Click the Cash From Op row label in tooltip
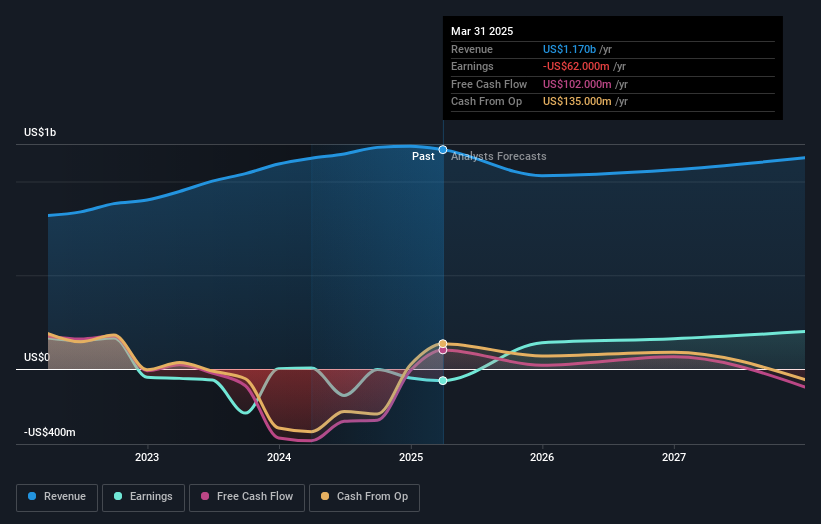This screenshot has width=821, height=524. tap(486, 102)
